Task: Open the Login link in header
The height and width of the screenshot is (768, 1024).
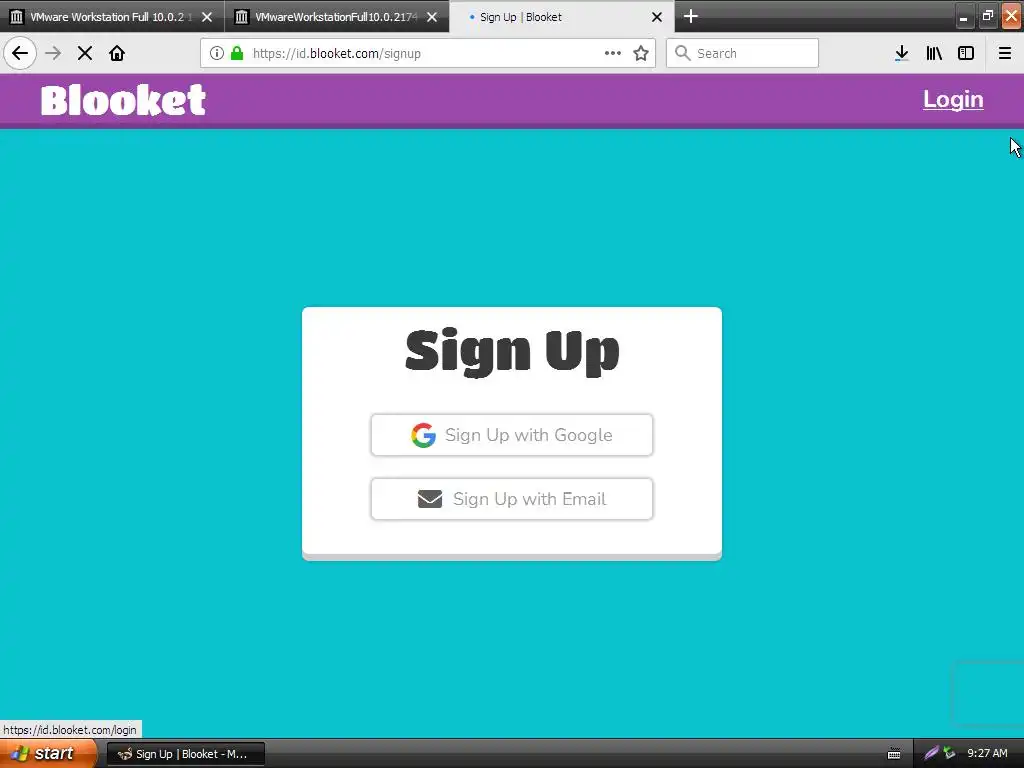Action: pyautogui.click(x=953, y=99)
